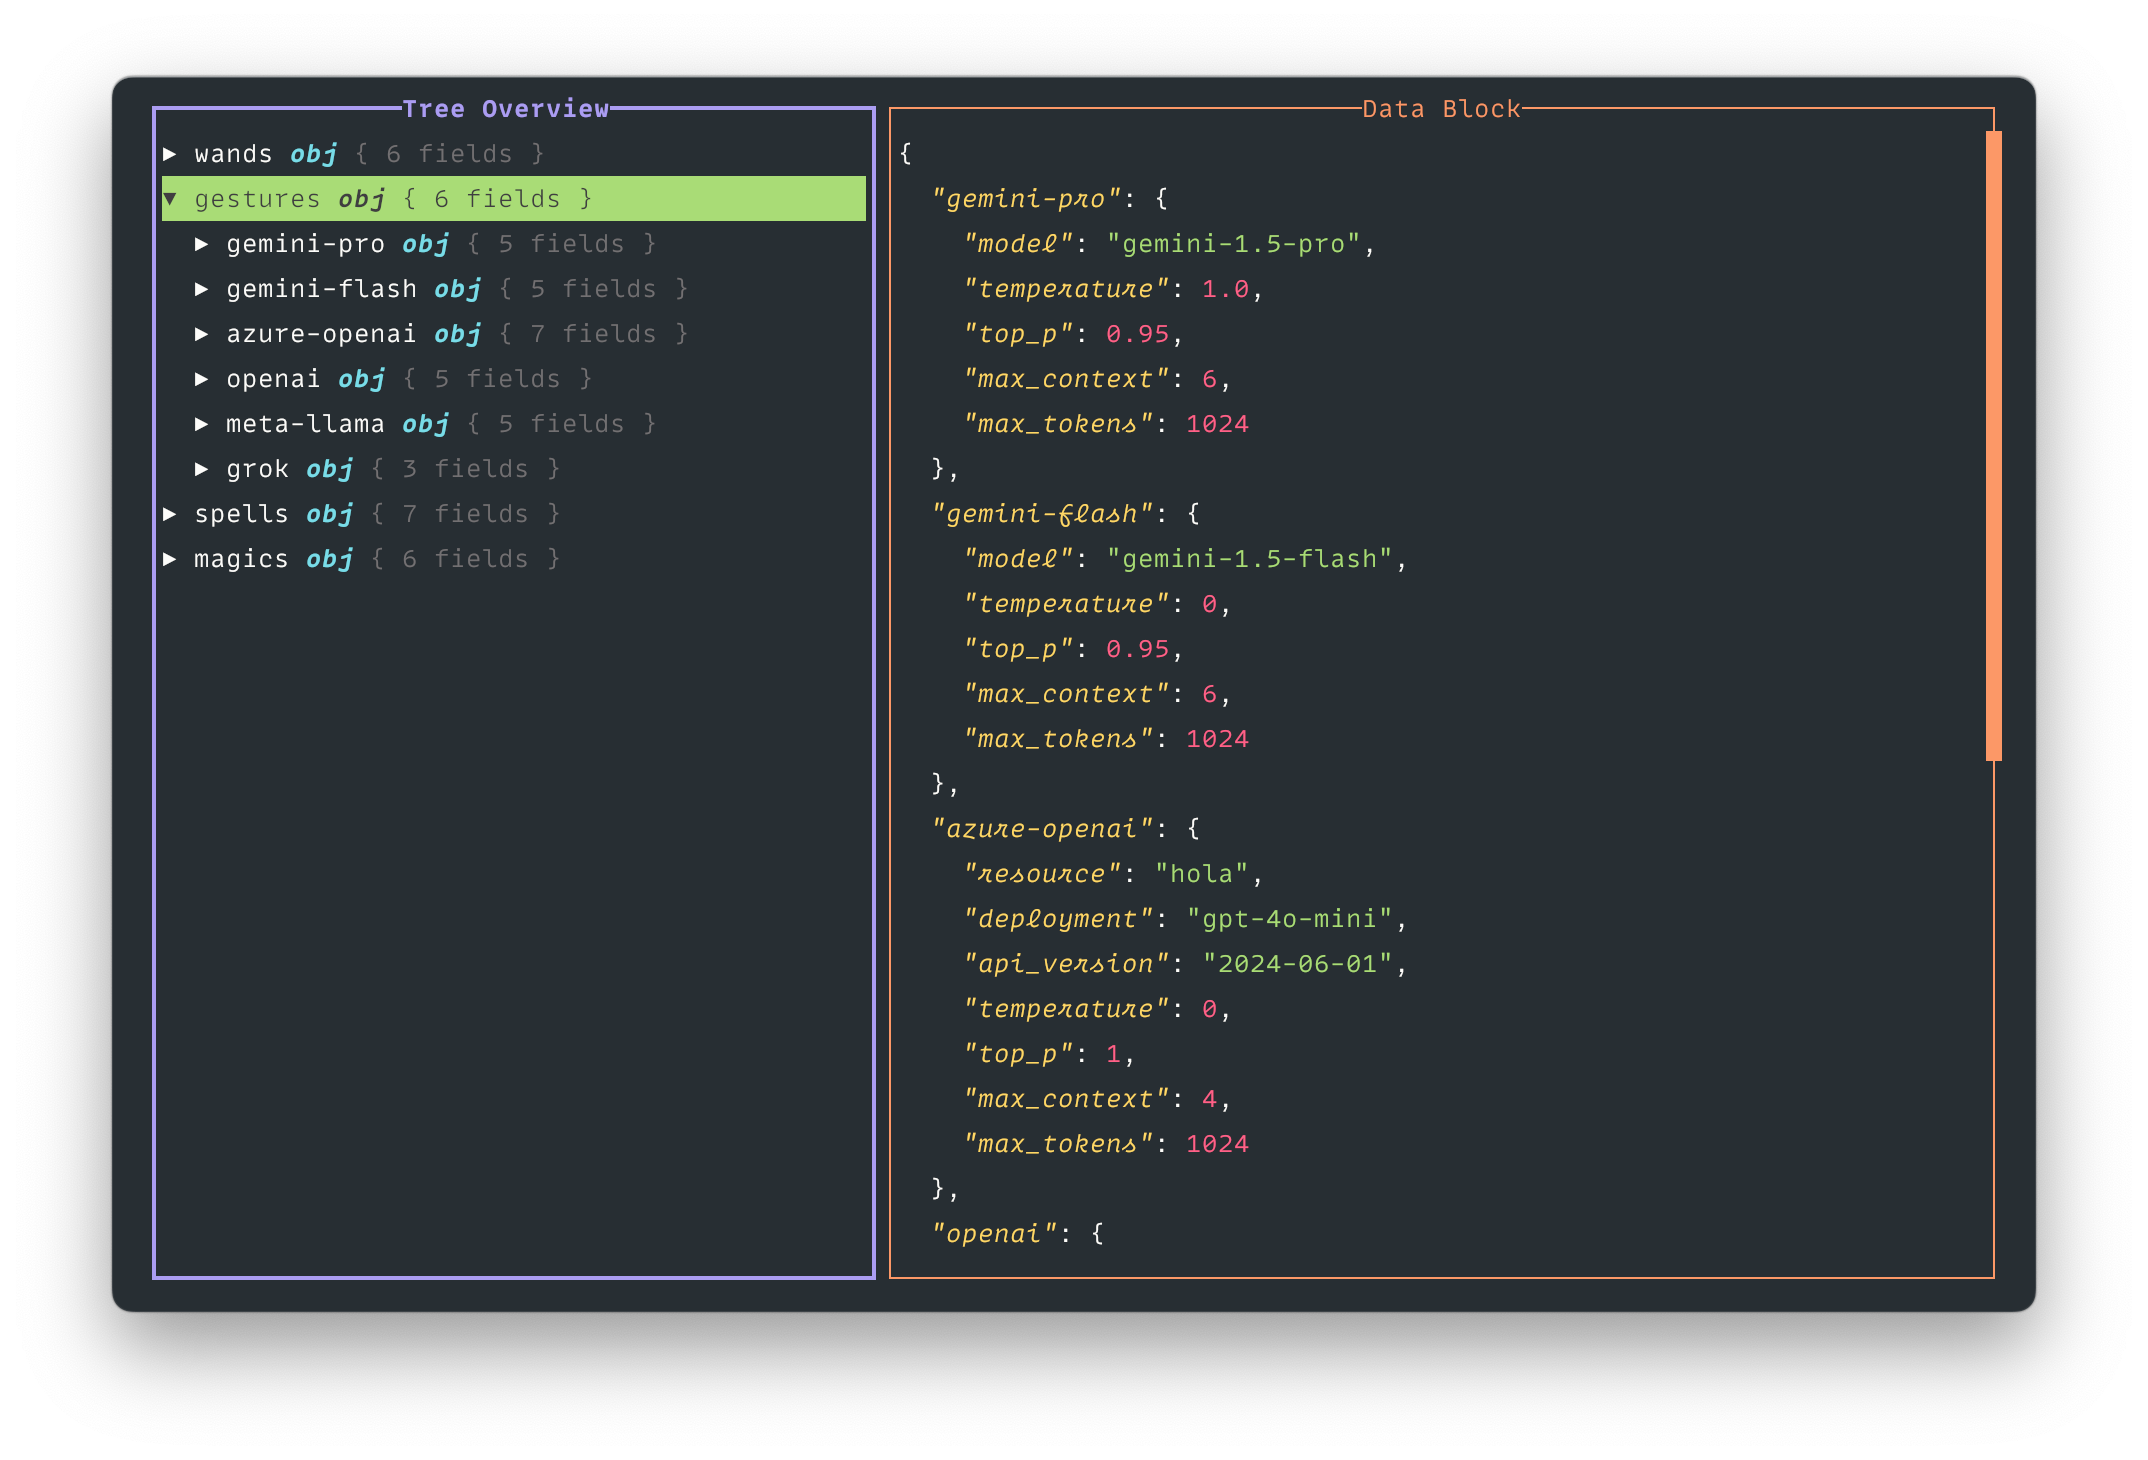Expand the spells node arrow
2148x1460 pixels.
click(x=170, y=514)
